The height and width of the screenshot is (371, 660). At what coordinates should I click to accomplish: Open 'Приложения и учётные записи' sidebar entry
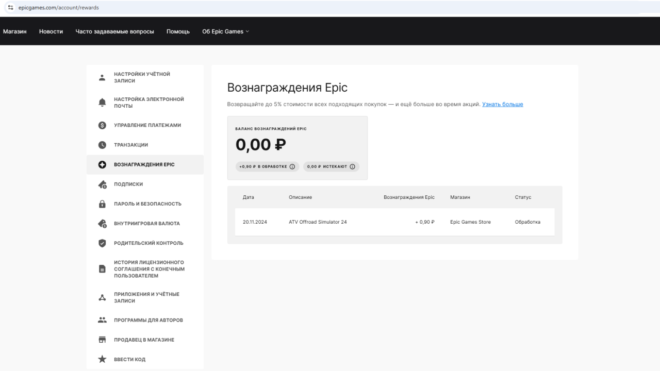(x=145, y=297)
